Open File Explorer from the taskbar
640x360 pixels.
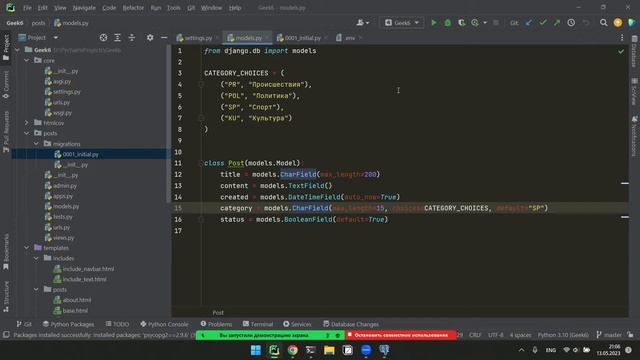[329, 350]
